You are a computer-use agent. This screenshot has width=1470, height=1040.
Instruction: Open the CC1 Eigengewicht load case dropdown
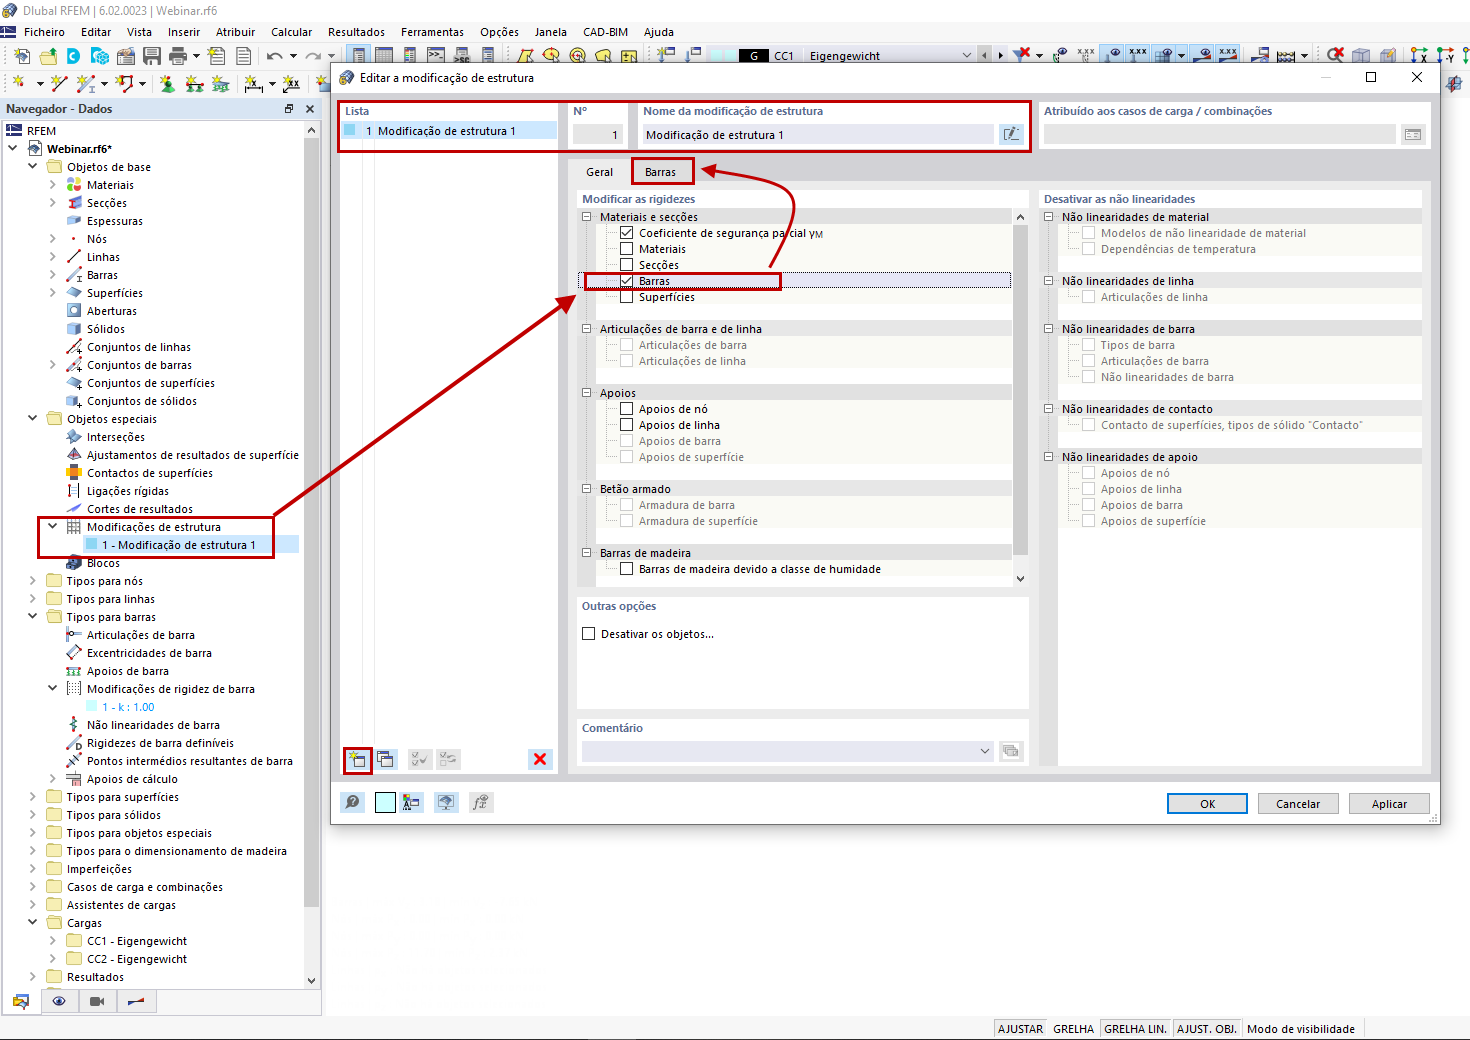click(966, 55)
